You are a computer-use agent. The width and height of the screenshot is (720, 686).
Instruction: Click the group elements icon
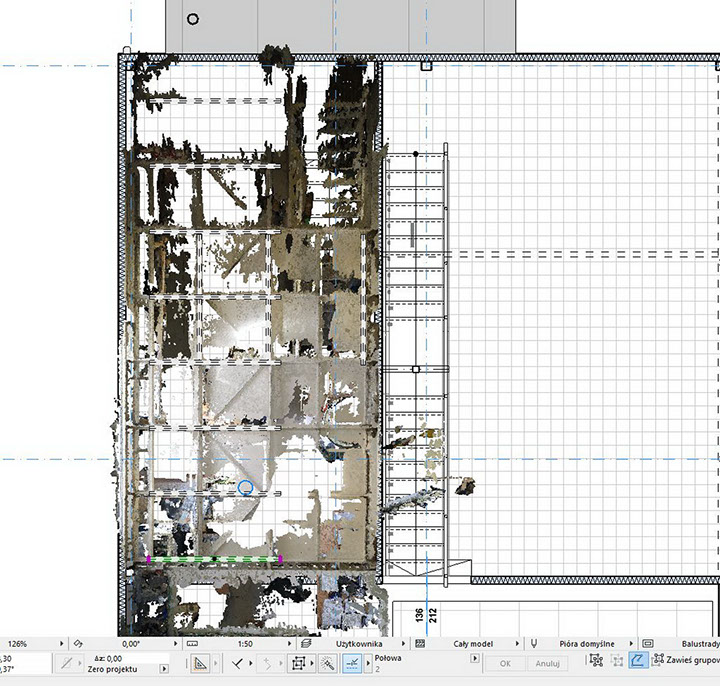pos(596,661)
